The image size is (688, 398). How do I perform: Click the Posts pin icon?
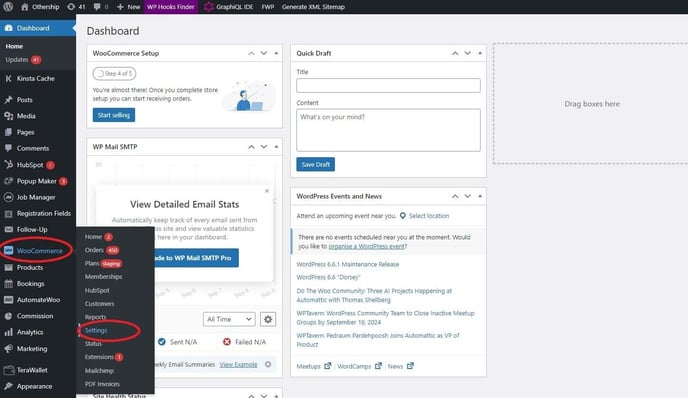pos(8,100)
